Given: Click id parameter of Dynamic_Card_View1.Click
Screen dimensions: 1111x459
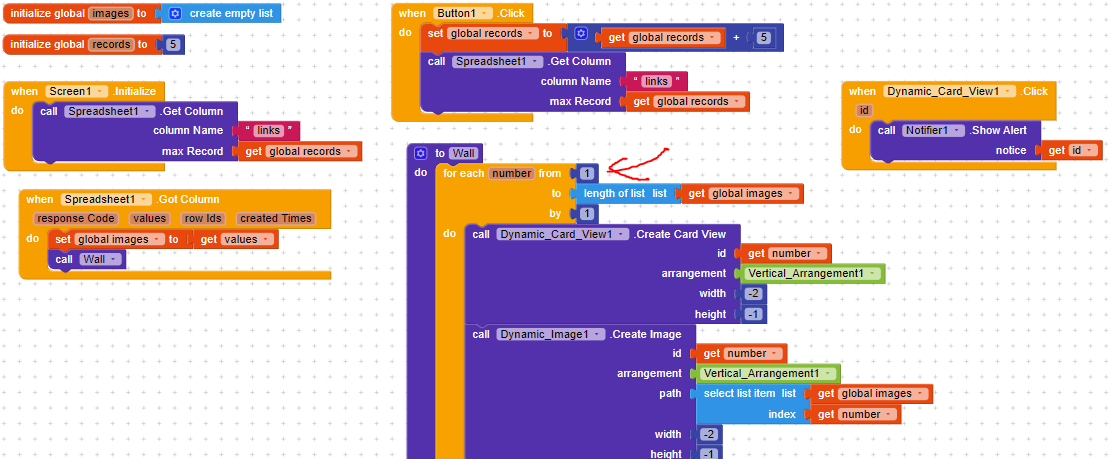Looking at the screenshot, I should tap(864, 111).
